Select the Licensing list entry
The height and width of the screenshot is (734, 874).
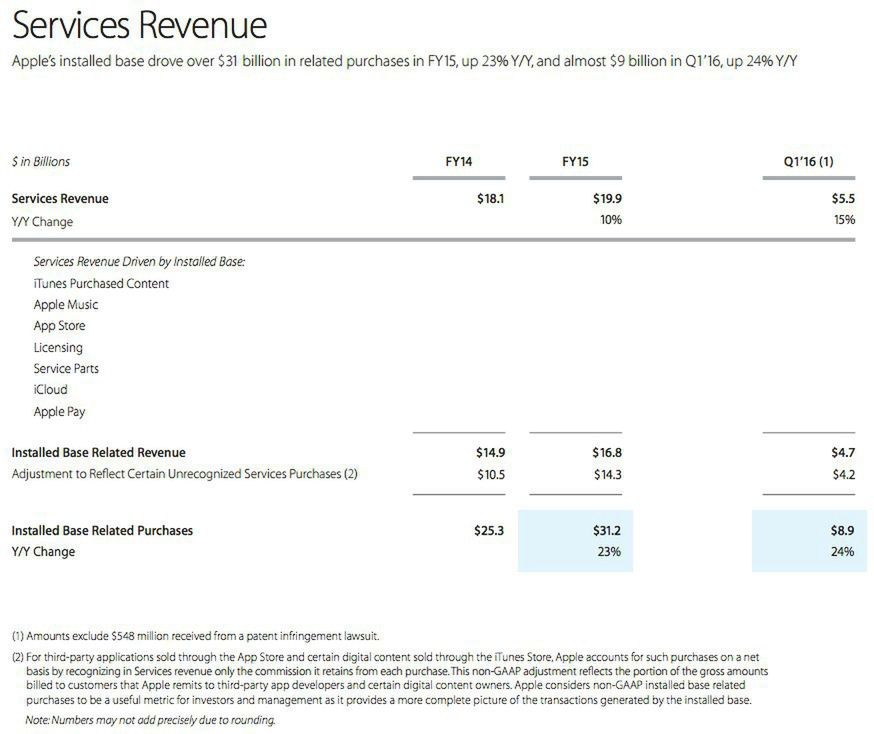[58, 347]
